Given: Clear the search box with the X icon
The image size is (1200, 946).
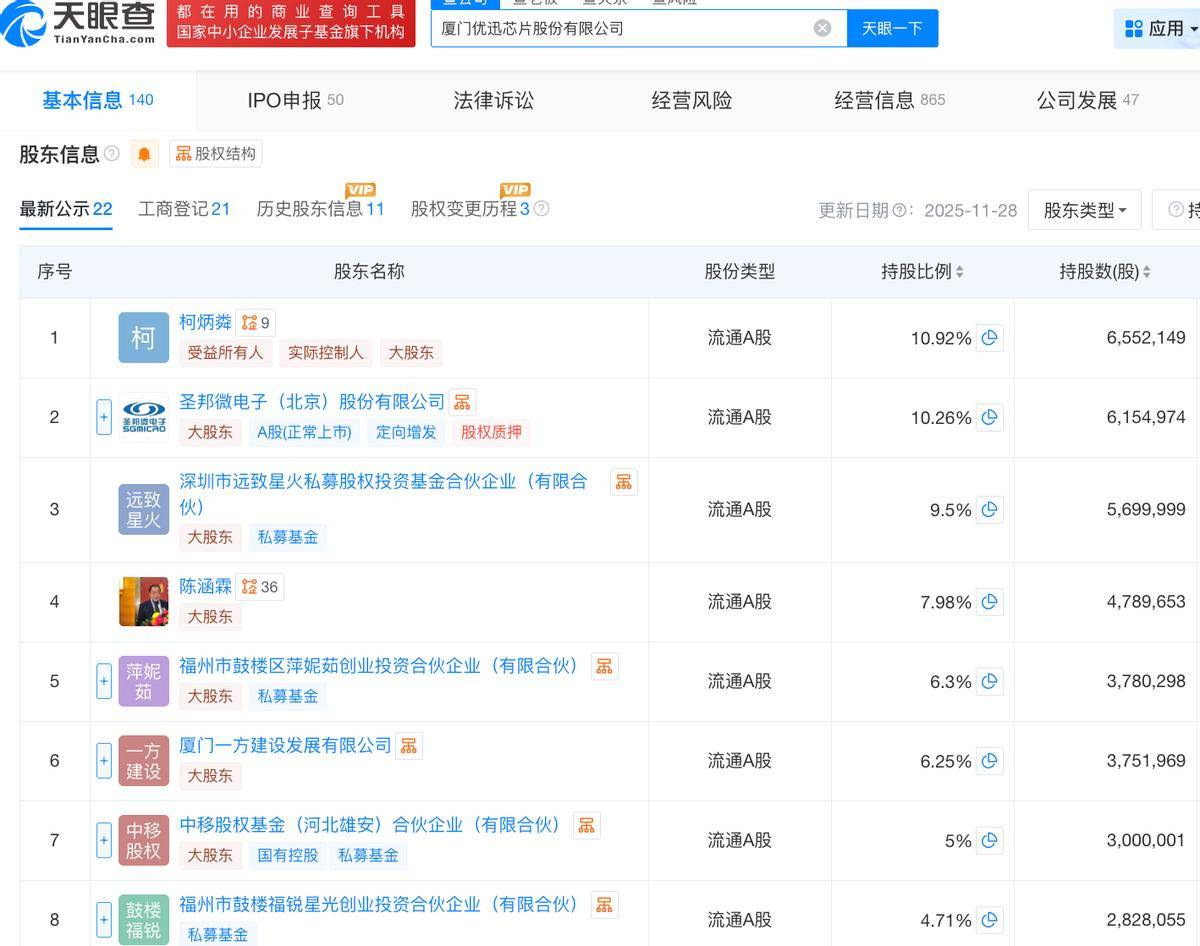Looking at the screenshot, I should click(823, 27).
